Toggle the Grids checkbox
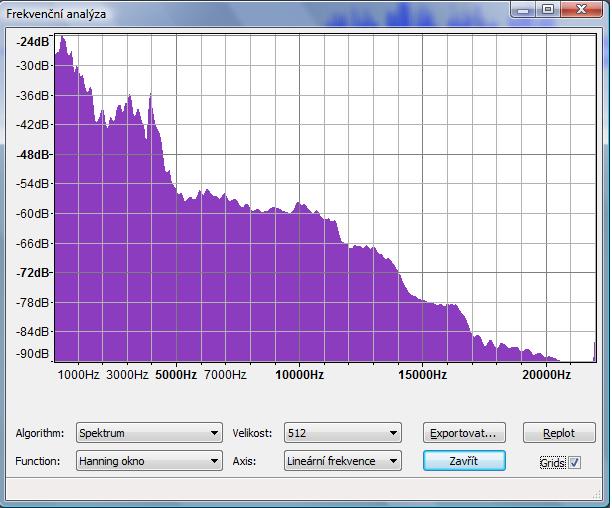Viewport: 612px width, 508px height. pos(574,462)
